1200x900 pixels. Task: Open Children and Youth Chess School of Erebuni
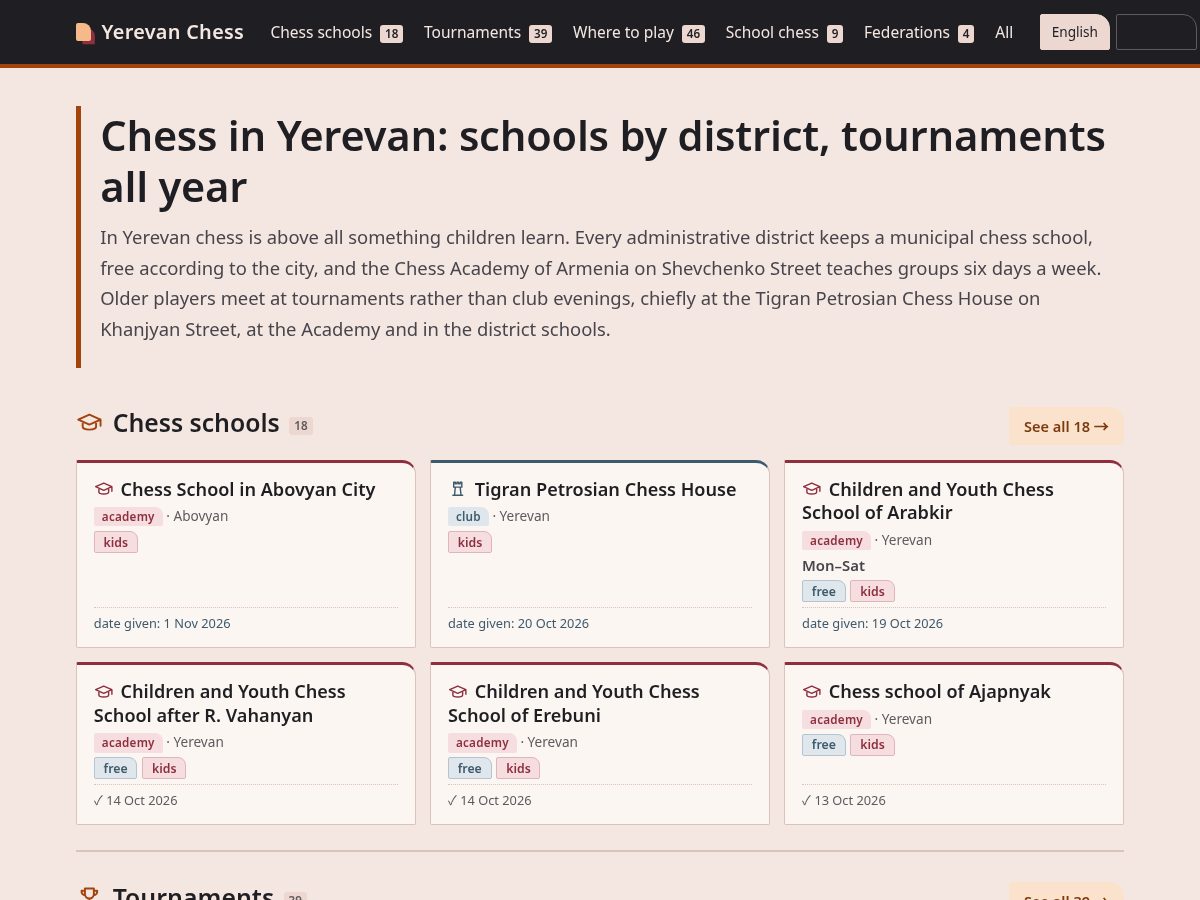(x=574, y=703)
